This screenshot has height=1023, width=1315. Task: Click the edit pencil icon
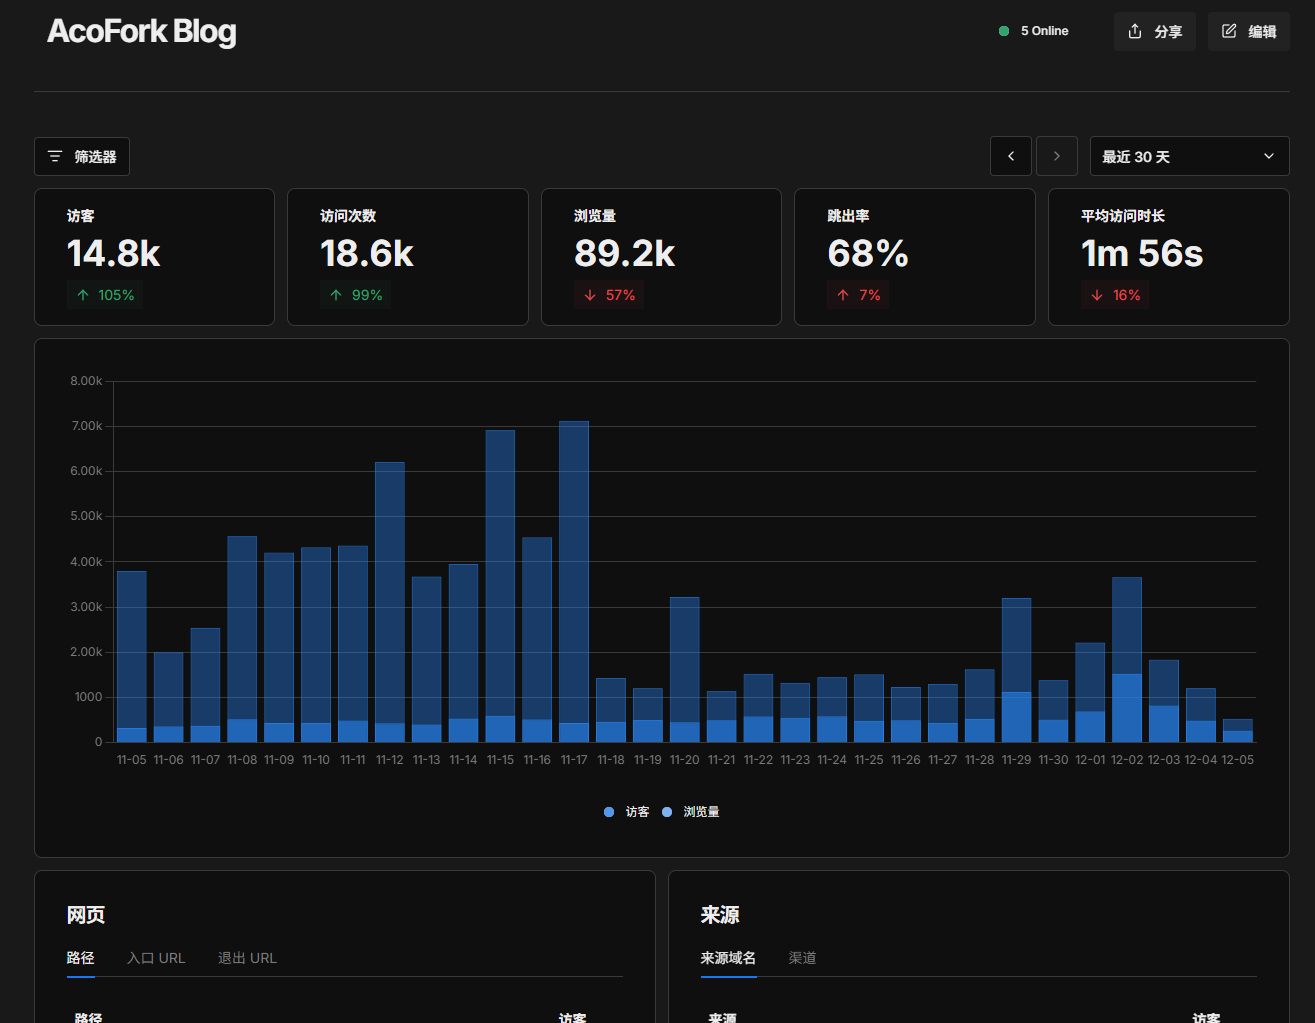click(x=1229, y=31)
